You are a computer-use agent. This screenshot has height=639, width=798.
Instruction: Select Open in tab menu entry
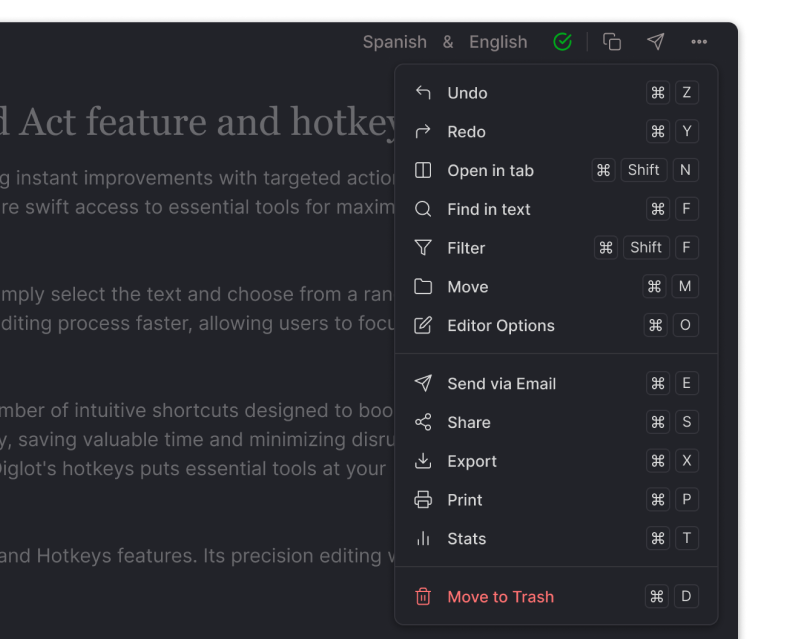pos(556,170)
